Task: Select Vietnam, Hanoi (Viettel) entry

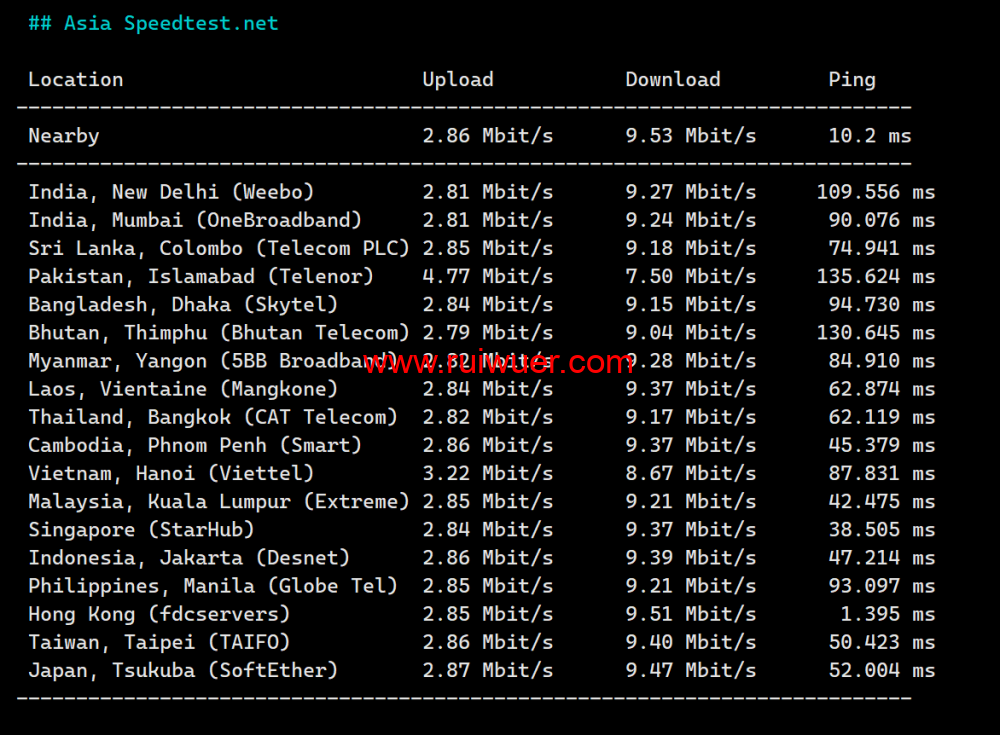Action: tap(171, 473)
